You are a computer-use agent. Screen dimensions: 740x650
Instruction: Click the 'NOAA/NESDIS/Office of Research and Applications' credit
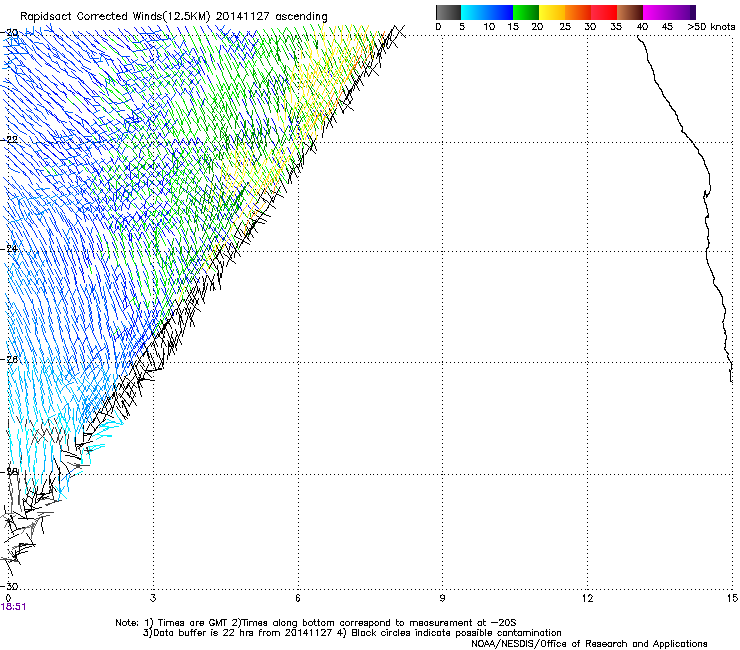[x=589, y=643]
